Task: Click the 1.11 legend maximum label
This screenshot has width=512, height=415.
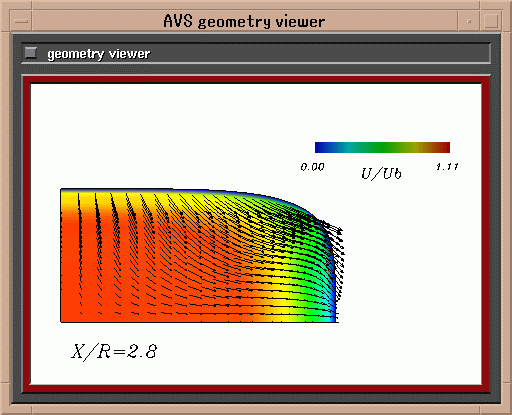Action: pyautogui.click(x=447, y=166)
